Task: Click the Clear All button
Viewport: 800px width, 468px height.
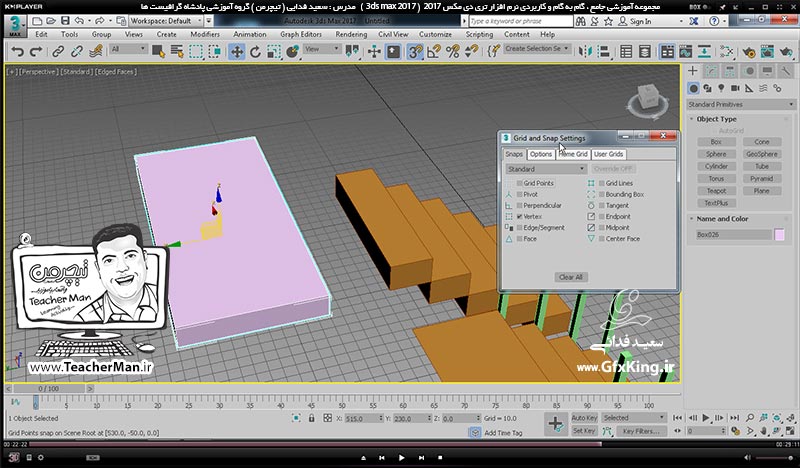Action: coord(570,277)
